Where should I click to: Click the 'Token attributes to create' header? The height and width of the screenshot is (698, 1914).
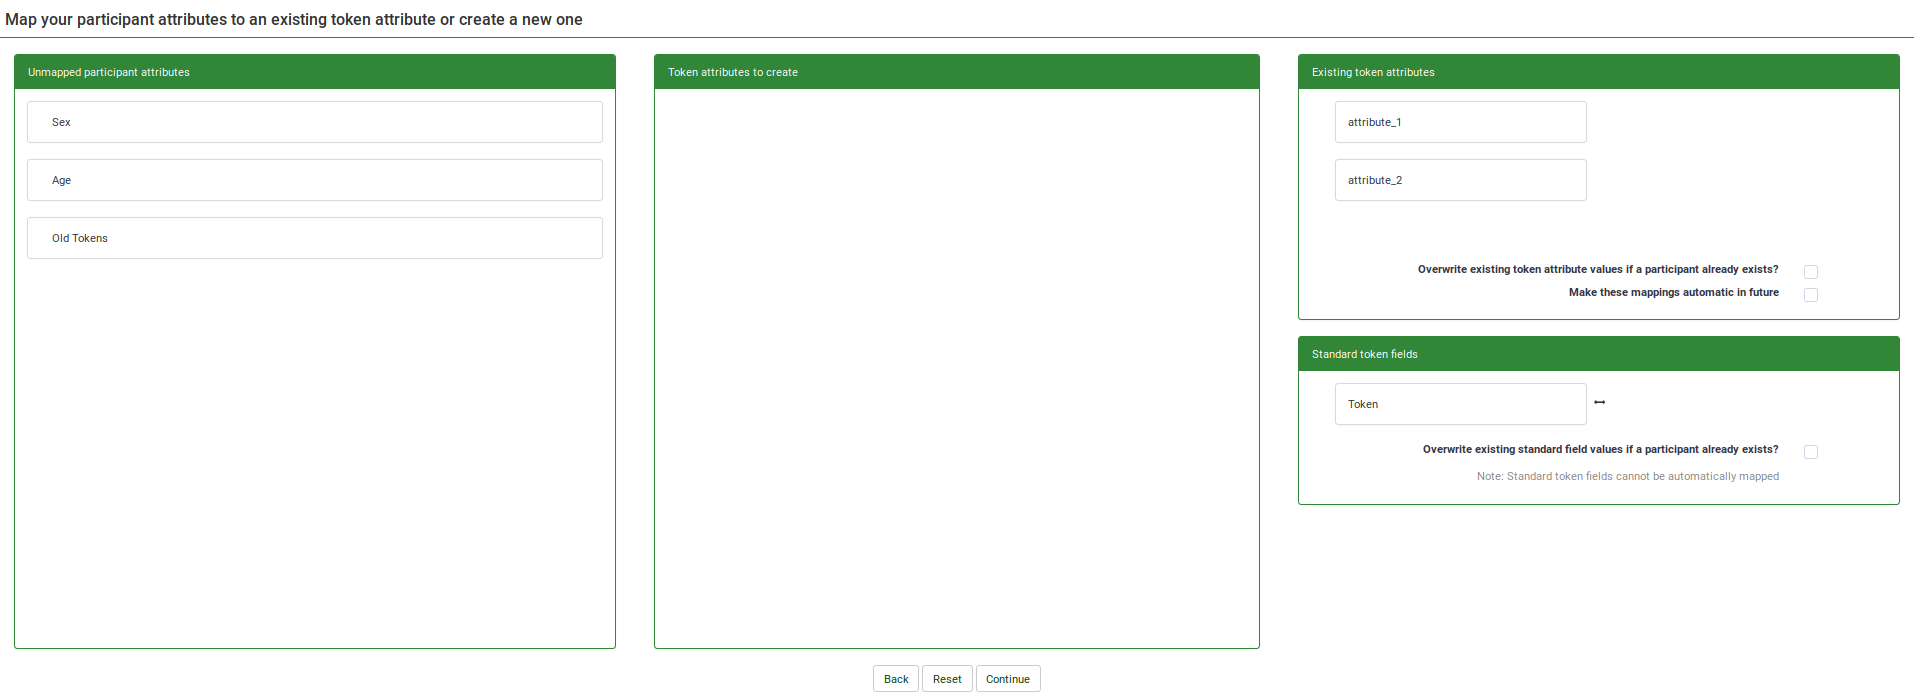point(956,72)
